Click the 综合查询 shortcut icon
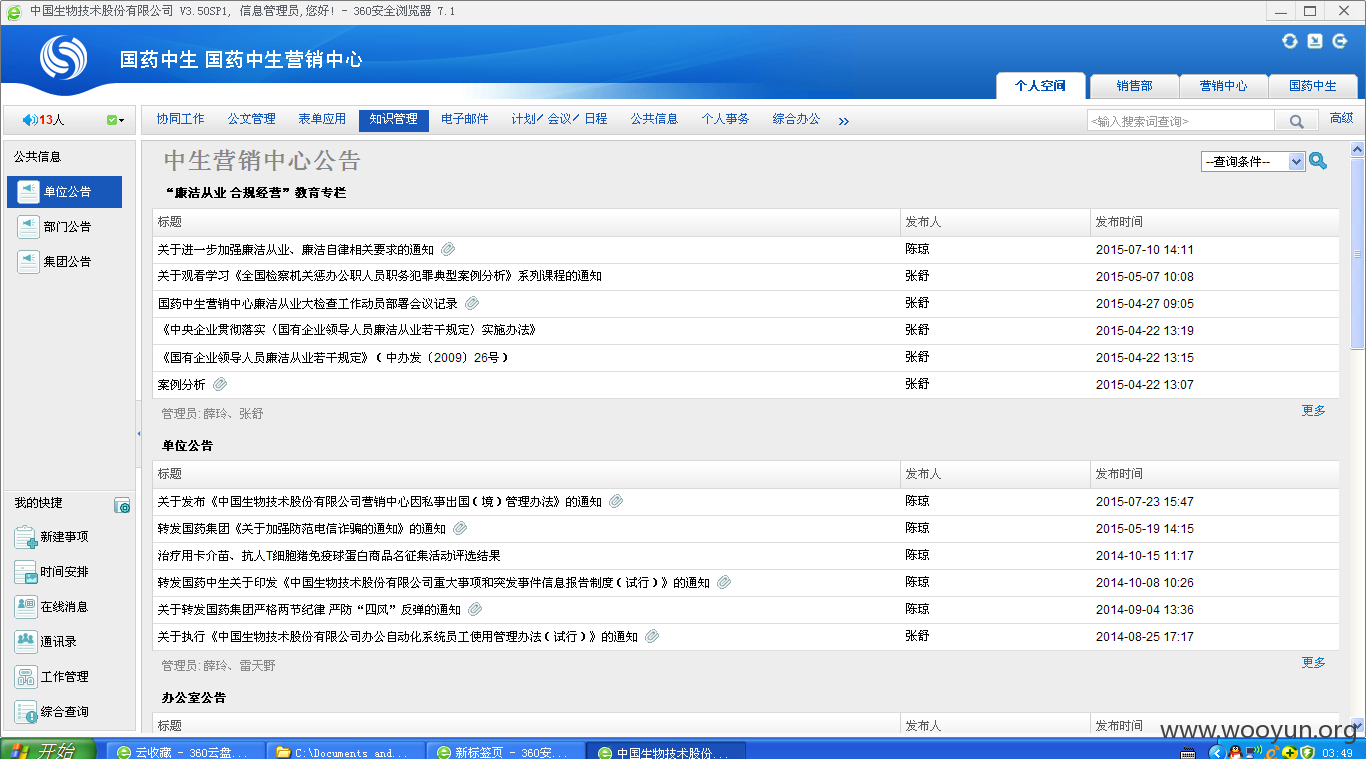1366x759 pixels. tap(26, 712)
